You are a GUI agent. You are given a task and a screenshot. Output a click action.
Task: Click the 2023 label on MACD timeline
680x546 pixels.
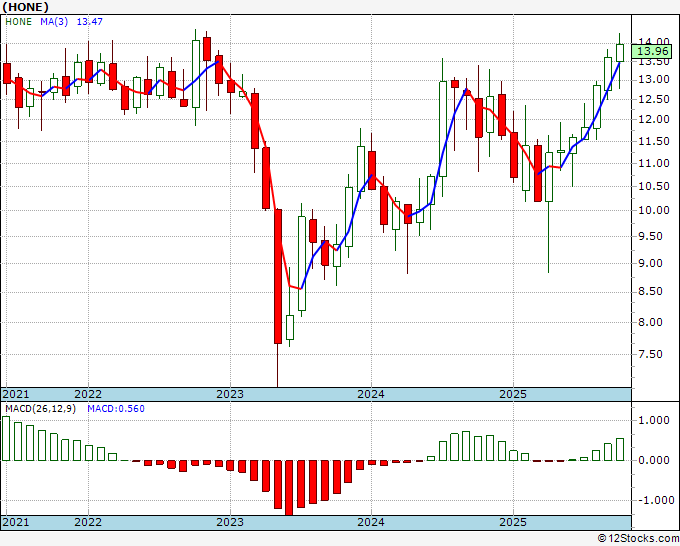click(230, 522)
